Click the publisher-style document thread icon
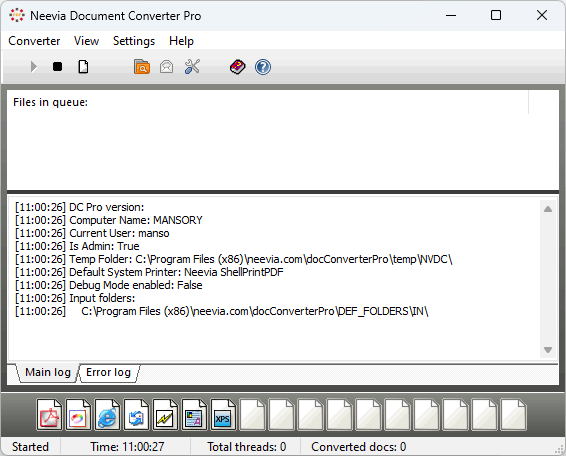Image resolution: width=566 pixels, height=456 pixels. pos(194,414)
